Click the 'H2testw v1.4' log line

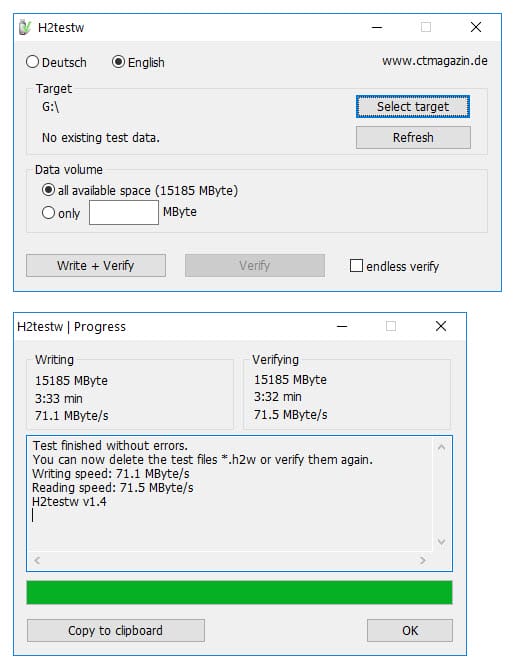[x=69, y=502]
